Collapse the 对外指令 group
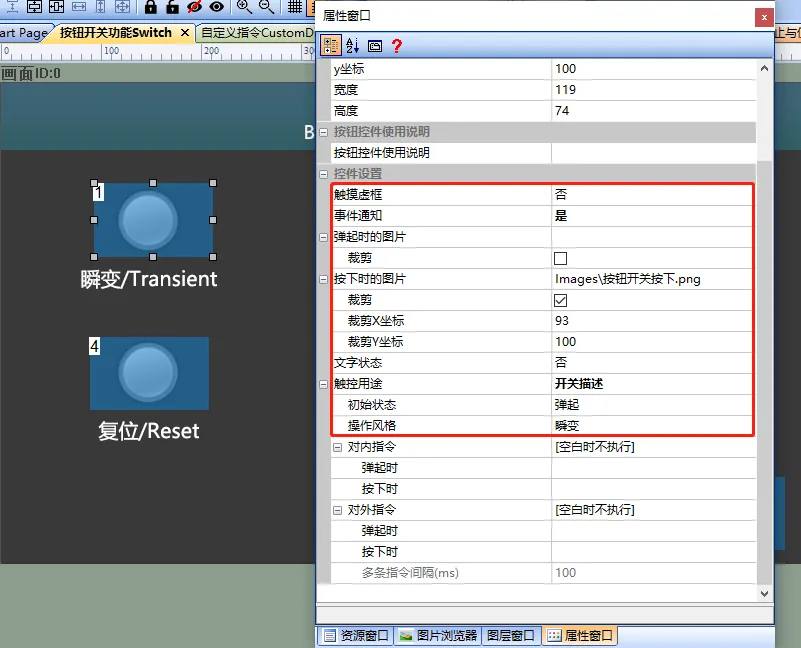Image resolution: width=801 pixels, height=648 pixels. (337, 510)
